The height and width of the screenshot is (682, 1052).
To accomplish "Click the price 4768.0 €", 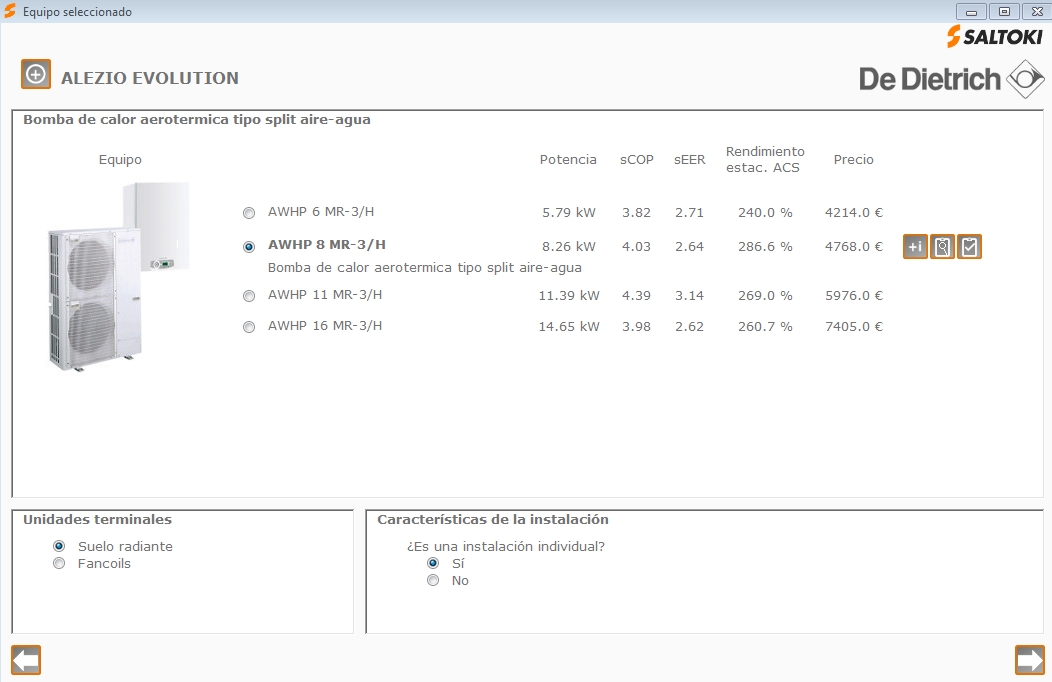I will click(853, 247).
